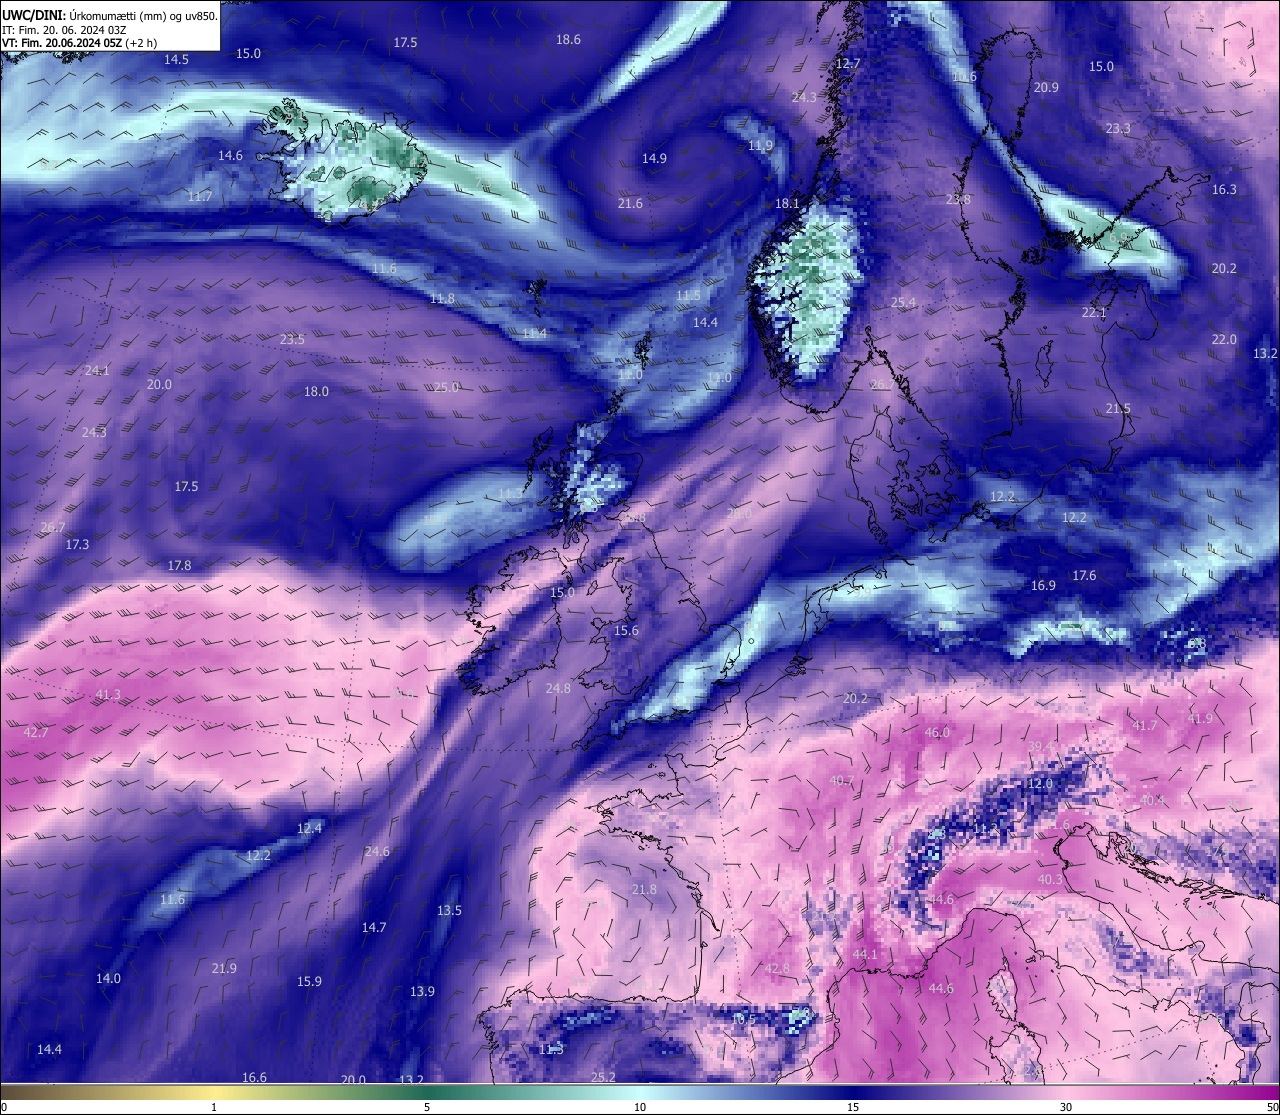Click the 13.9 value north of Spain
This screenshot has width=1280, height=1115.
click(x=422, y=992)
